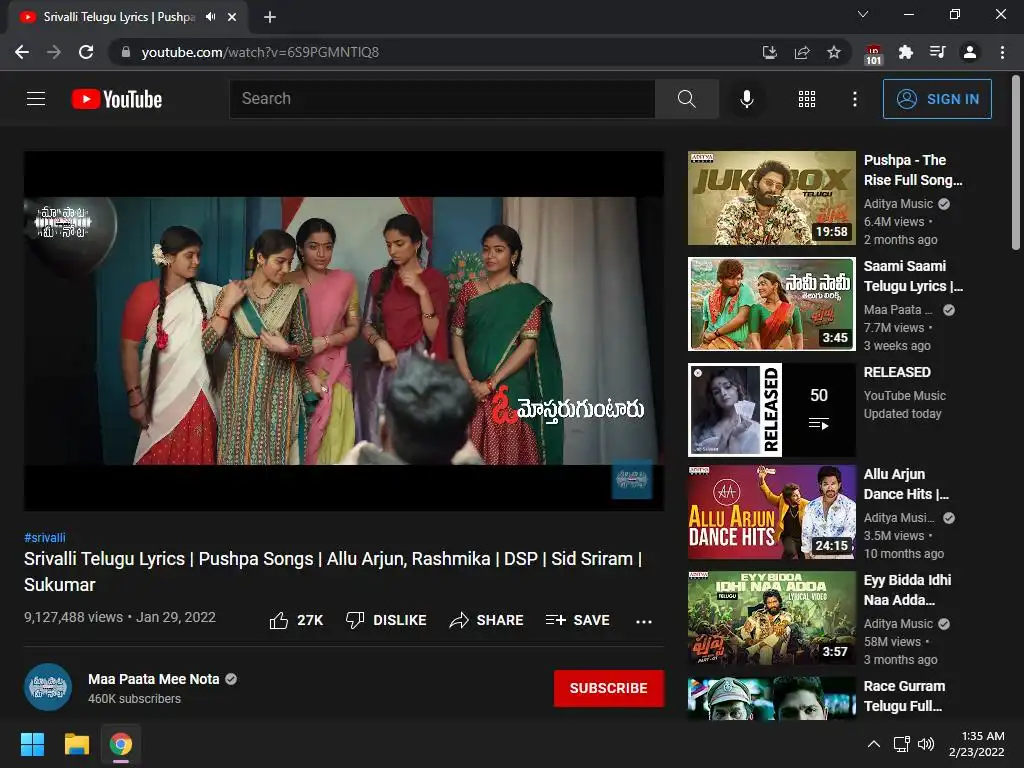Open the YouTube hamburger guide menu
Screen dimensions: 1024x768
click(x=36, y=99)
